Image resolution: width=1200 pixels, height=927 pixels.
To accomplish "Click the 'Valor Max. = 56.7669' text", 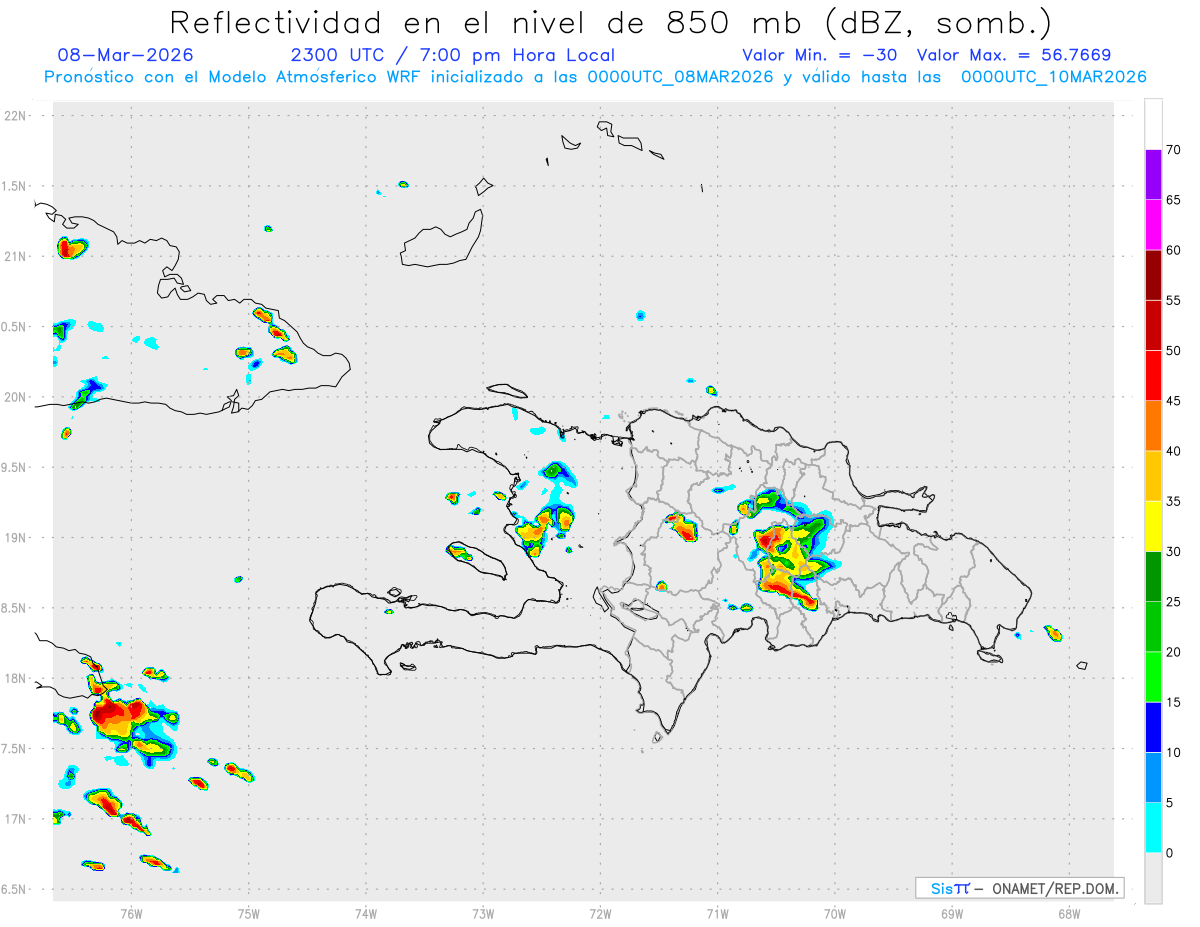I will tap(1013, 55).
